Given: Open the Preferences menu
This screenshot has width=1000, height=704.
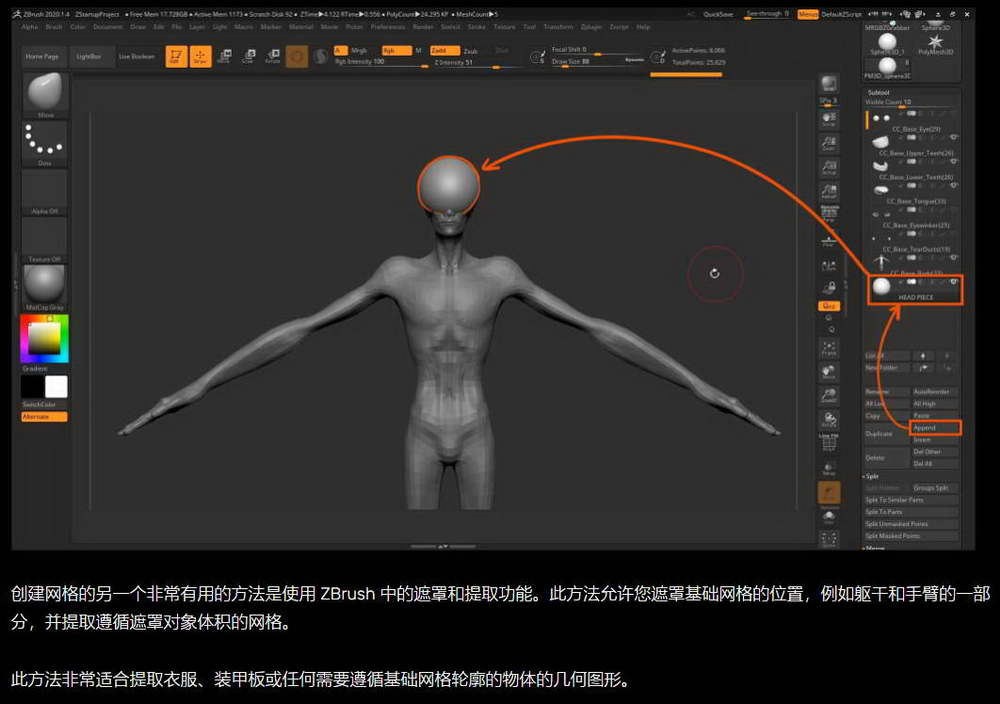Looking at the screenshot, I should click(388, 27).
